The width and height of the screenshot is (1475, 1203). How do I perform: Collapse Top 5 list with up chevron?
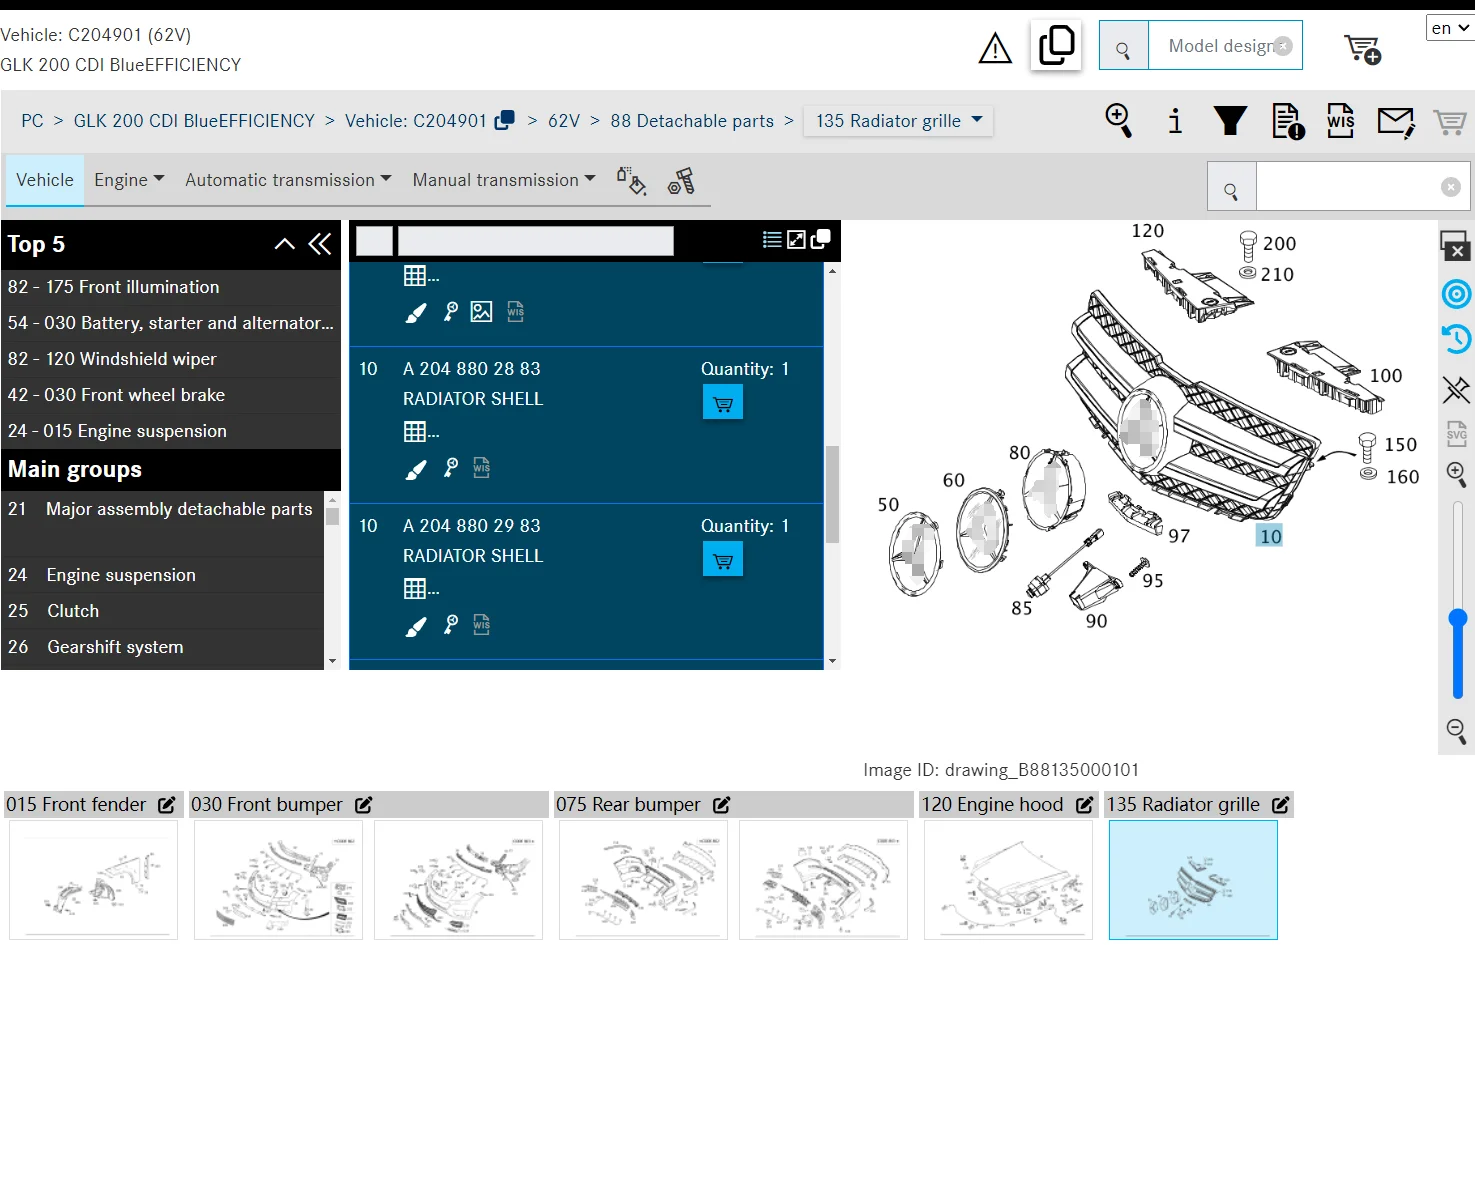pyautogui.click(x=285, y=244)
